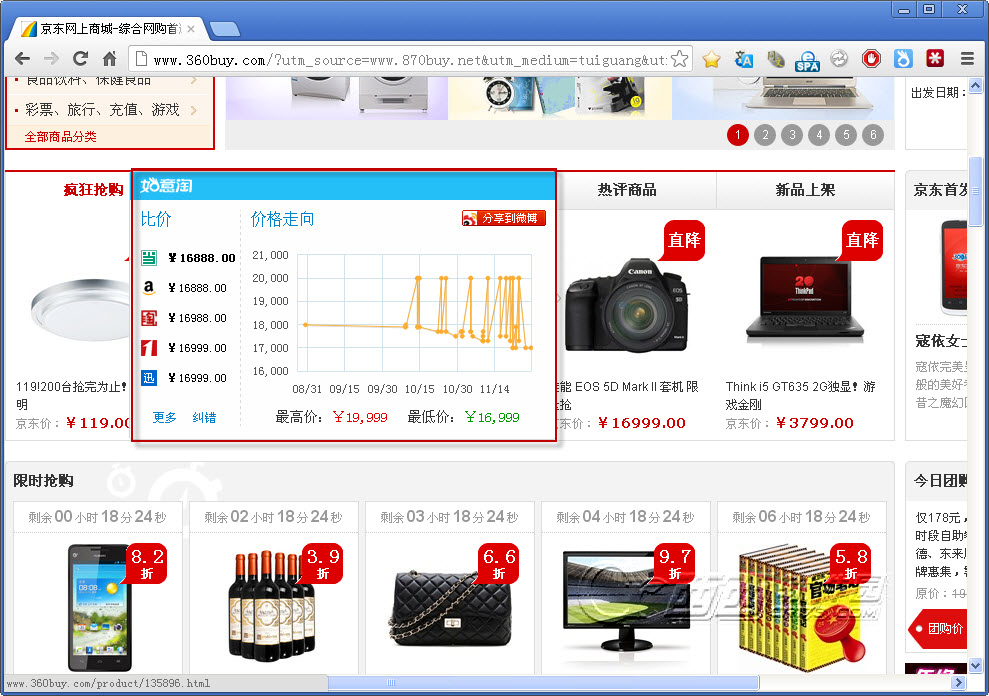Open the 8.2折 smartphone deal image
989x696 pixels.
click(100, 608)
